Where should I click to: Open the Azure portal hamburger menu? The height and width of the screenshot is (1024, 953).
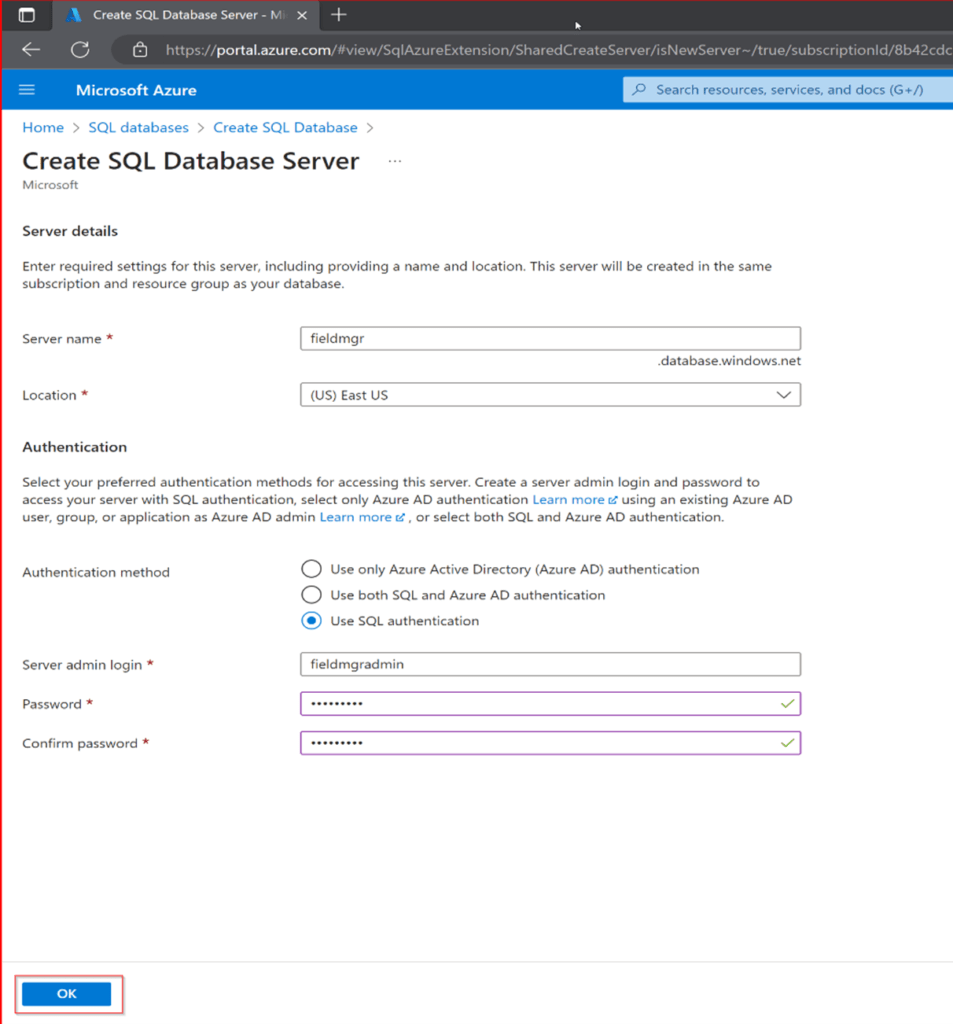(27, 89)
